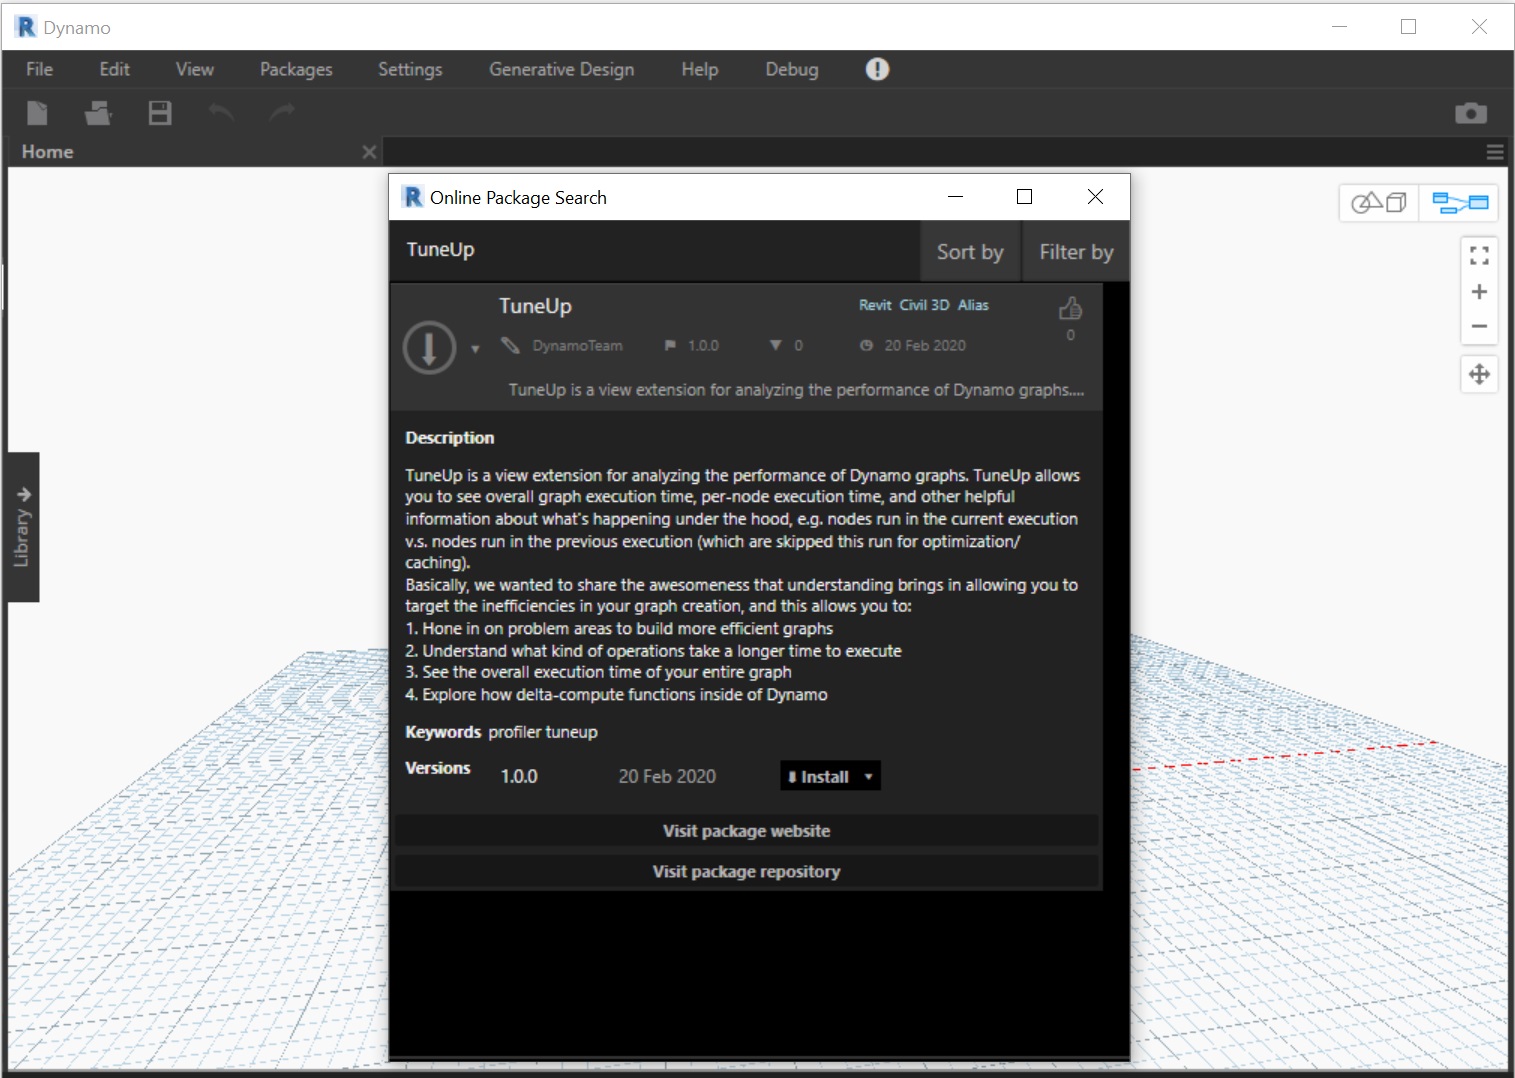The image size is (1515, 1078).
Task: Close the Home workspace tab
Action: point(369,152)
